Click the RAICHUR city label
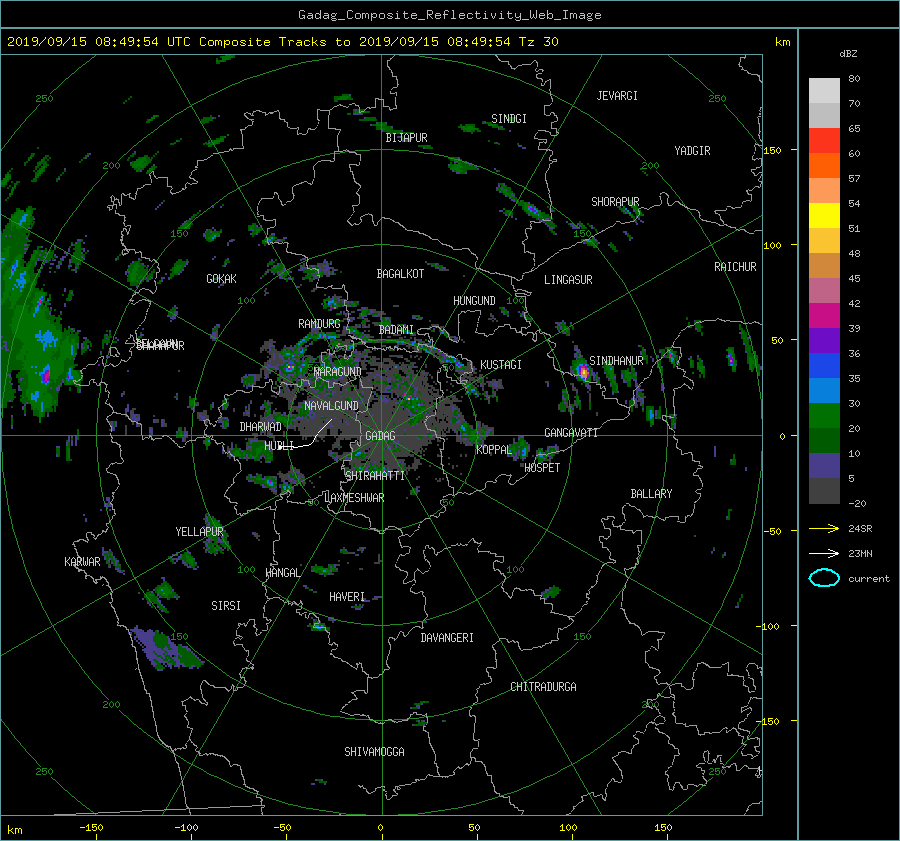 click(735, 267)
